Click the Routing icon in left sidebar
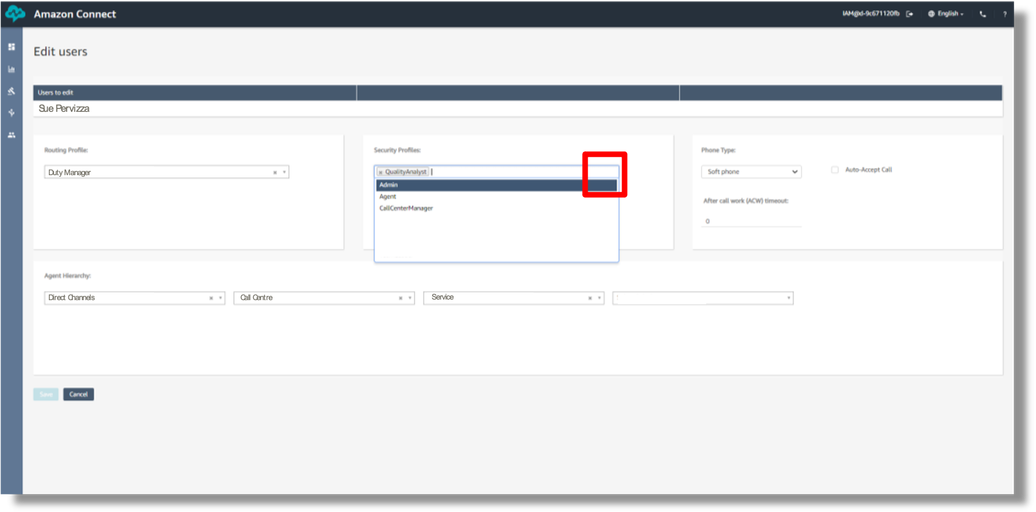 (11, 91)
